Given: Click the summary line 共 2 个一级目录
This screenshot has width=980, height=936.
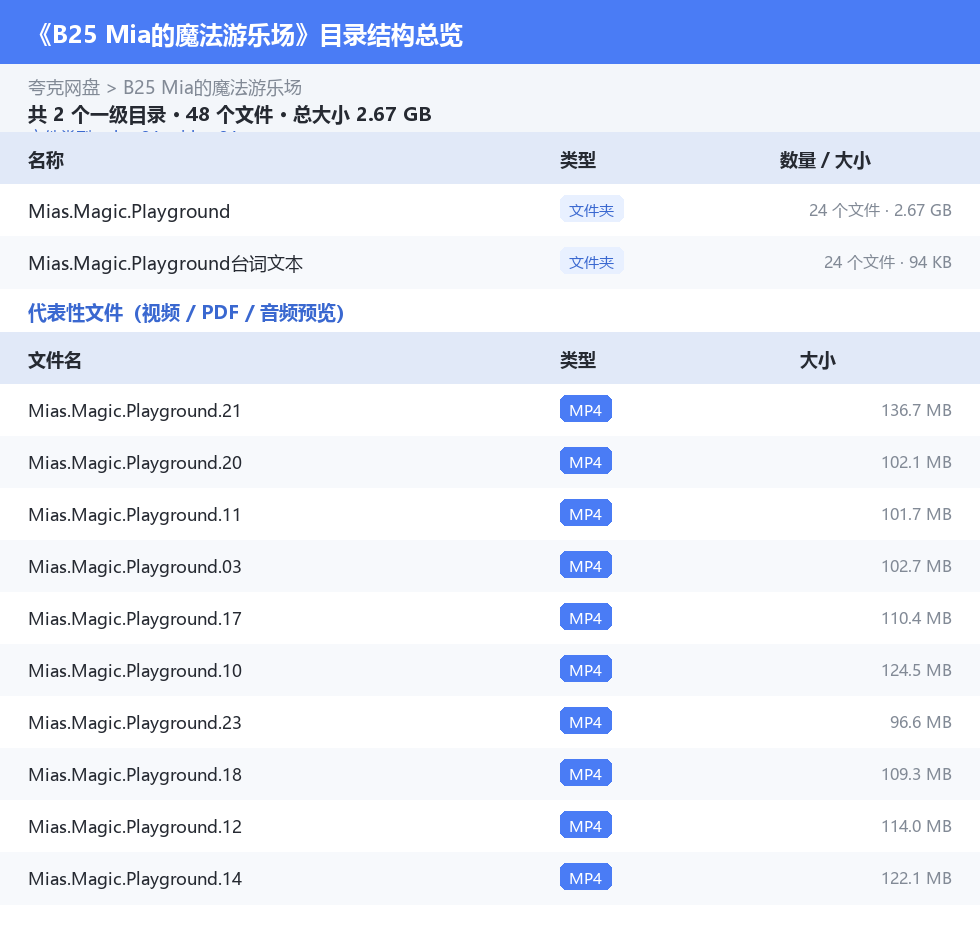Looking at the screenshot, I should (97, 114).
